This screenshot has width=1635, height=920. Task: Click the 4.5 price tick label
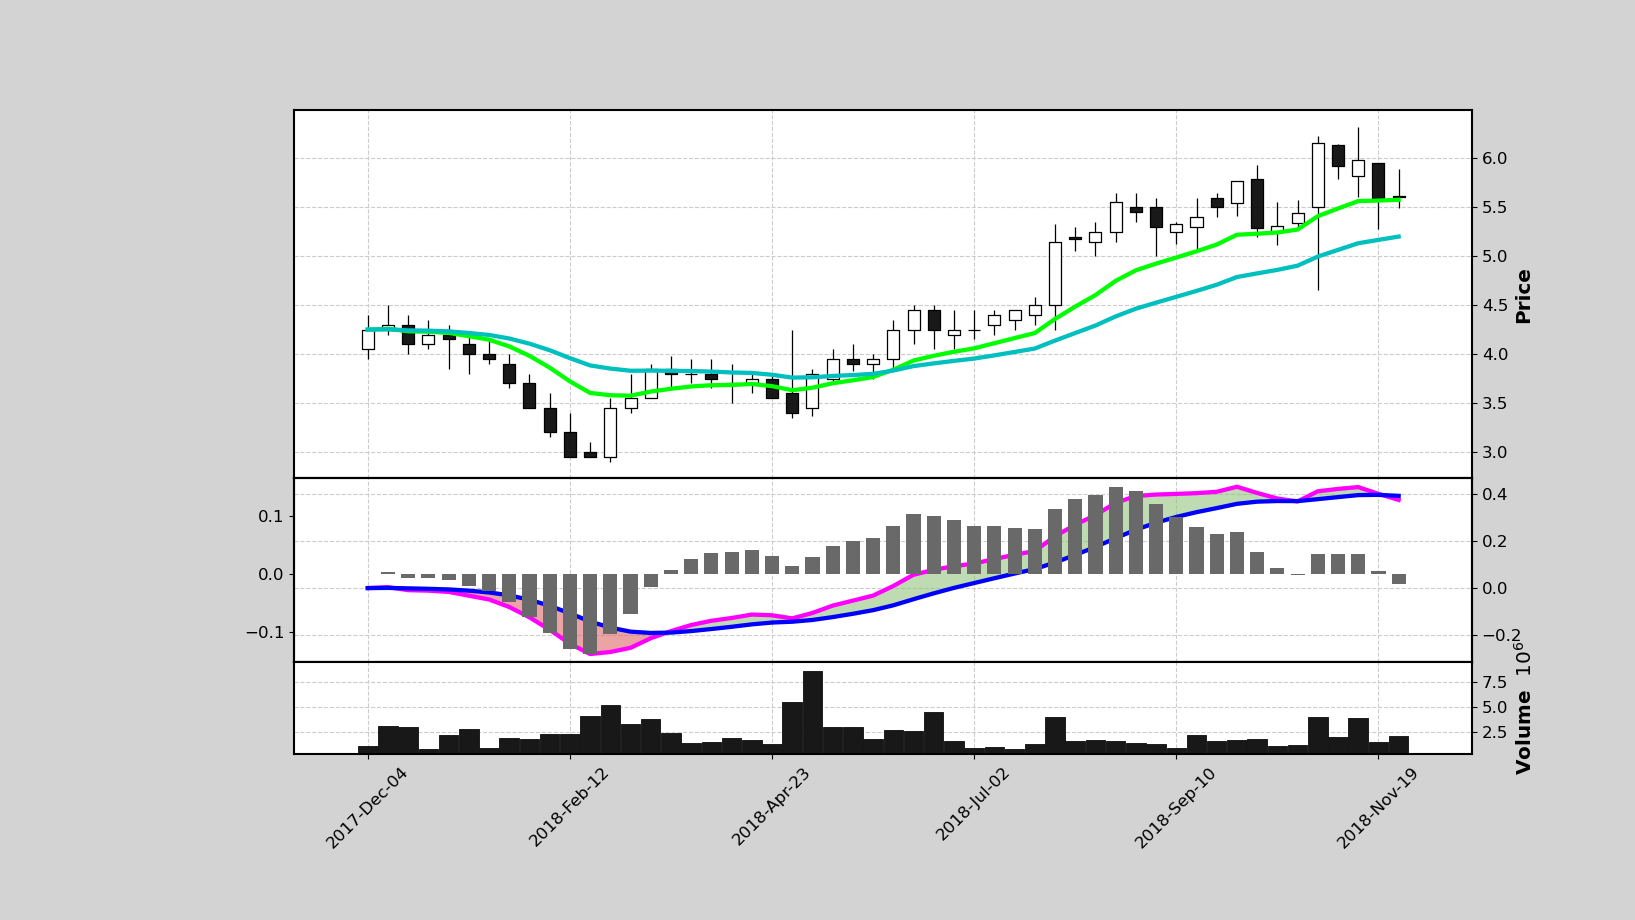tap(1494, 306)
